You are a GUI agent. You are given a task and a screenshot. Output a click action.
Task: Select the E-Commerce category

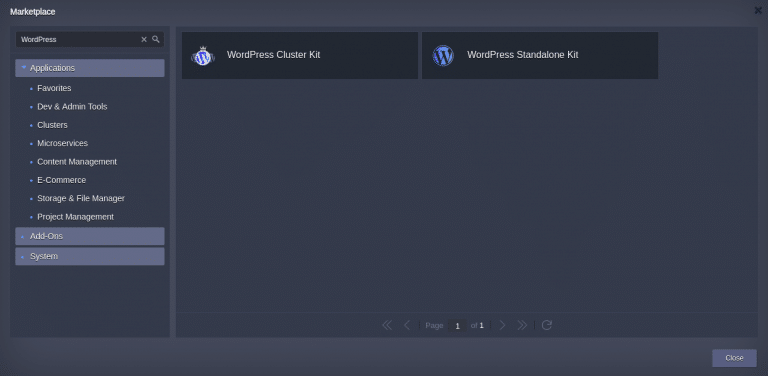click(x=61, y=180)
